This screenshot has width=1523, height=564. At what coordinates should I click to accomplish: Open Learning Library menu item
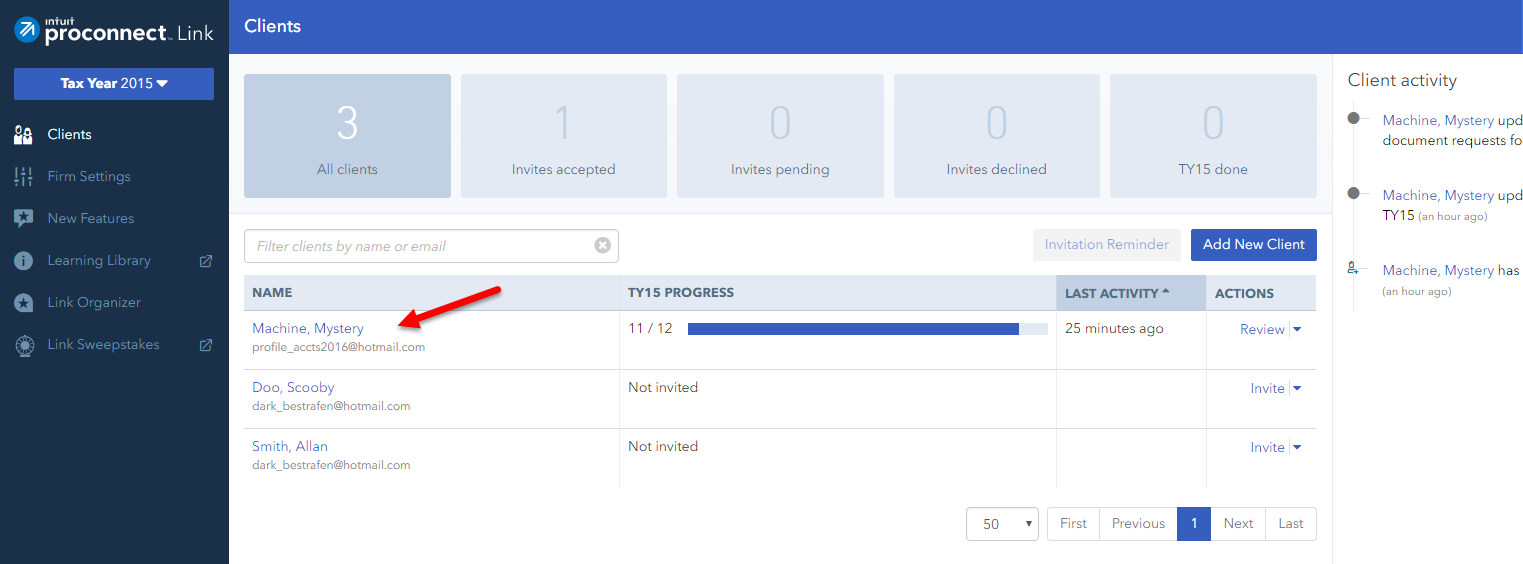pos(99,261)
